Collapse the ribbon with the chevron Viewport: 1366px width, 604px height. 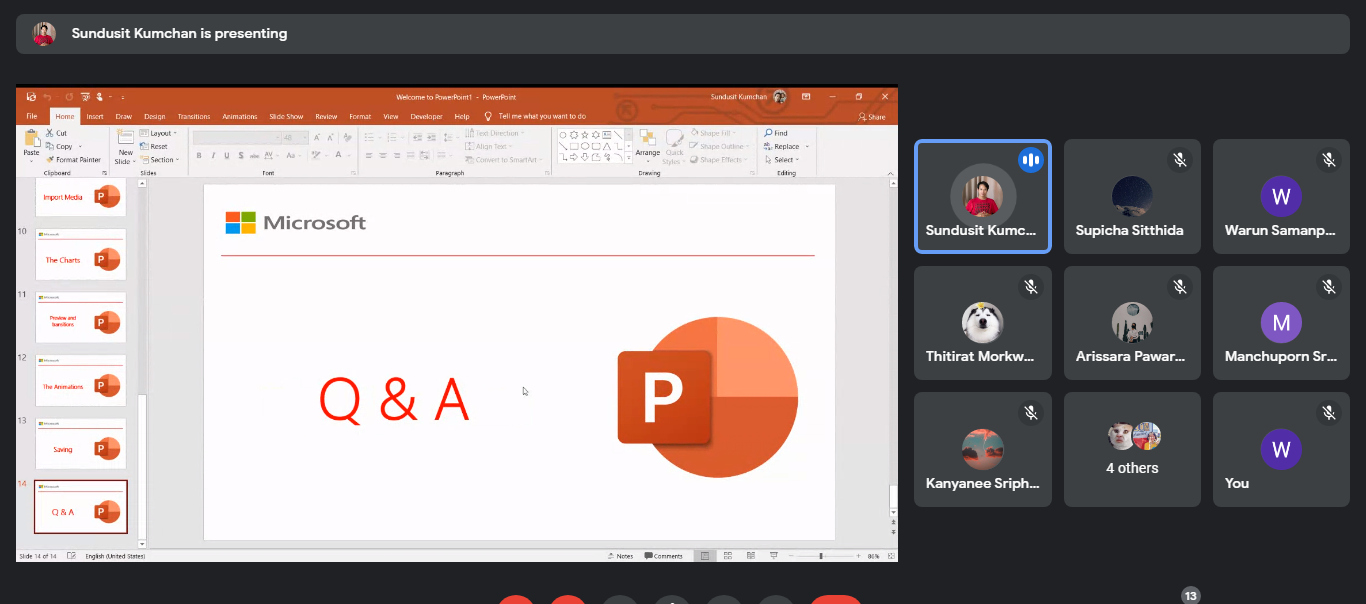[x=889, y=172]
